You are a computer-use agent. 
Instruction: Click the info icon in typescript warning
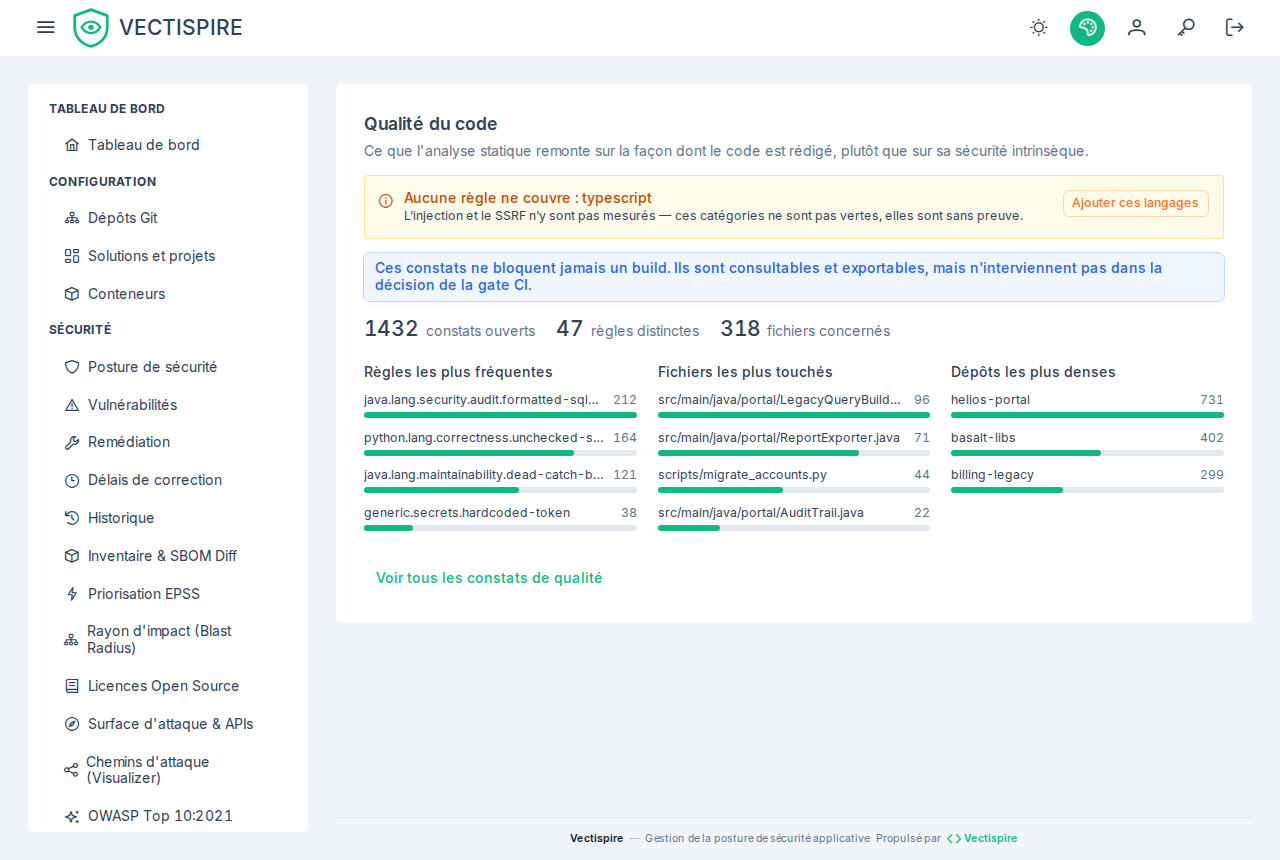tap(386, 201)
